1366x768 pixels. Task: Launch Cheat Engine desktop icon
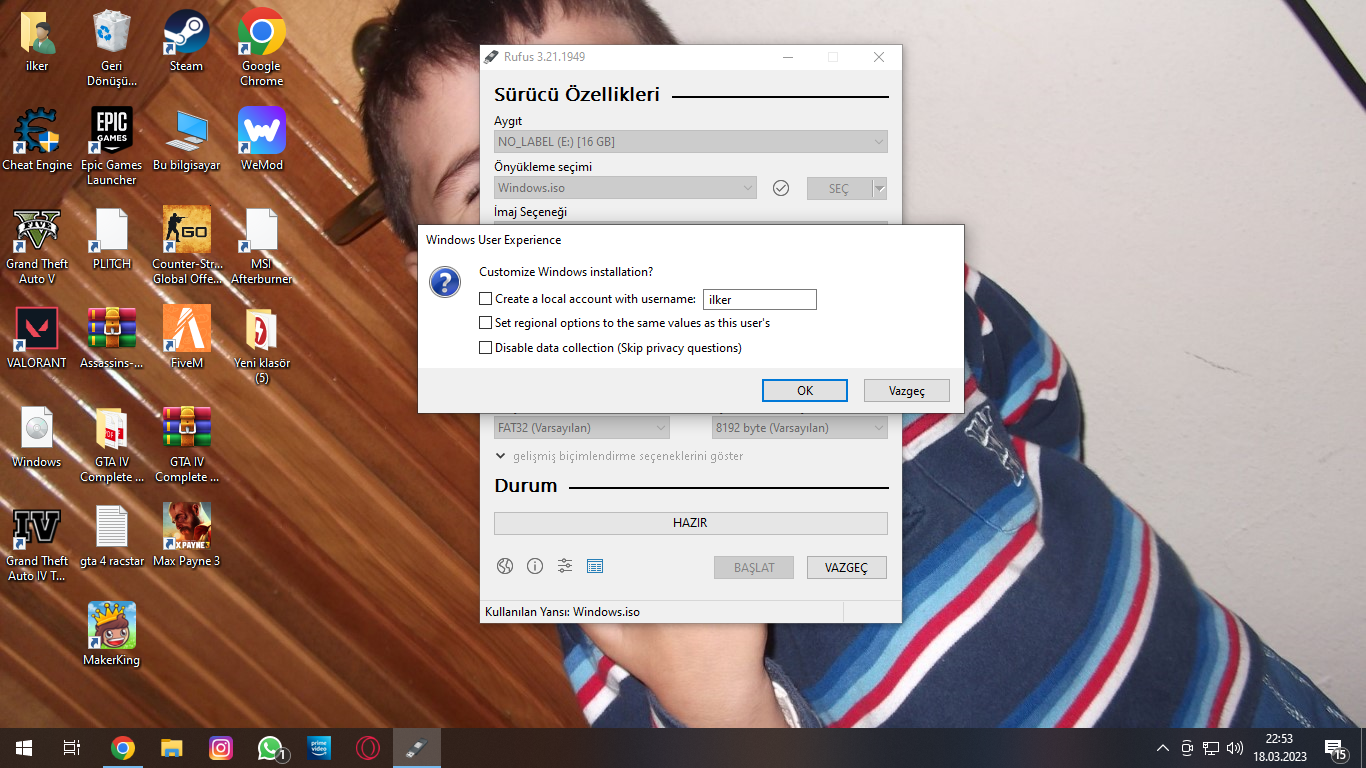tap(37, 131)
